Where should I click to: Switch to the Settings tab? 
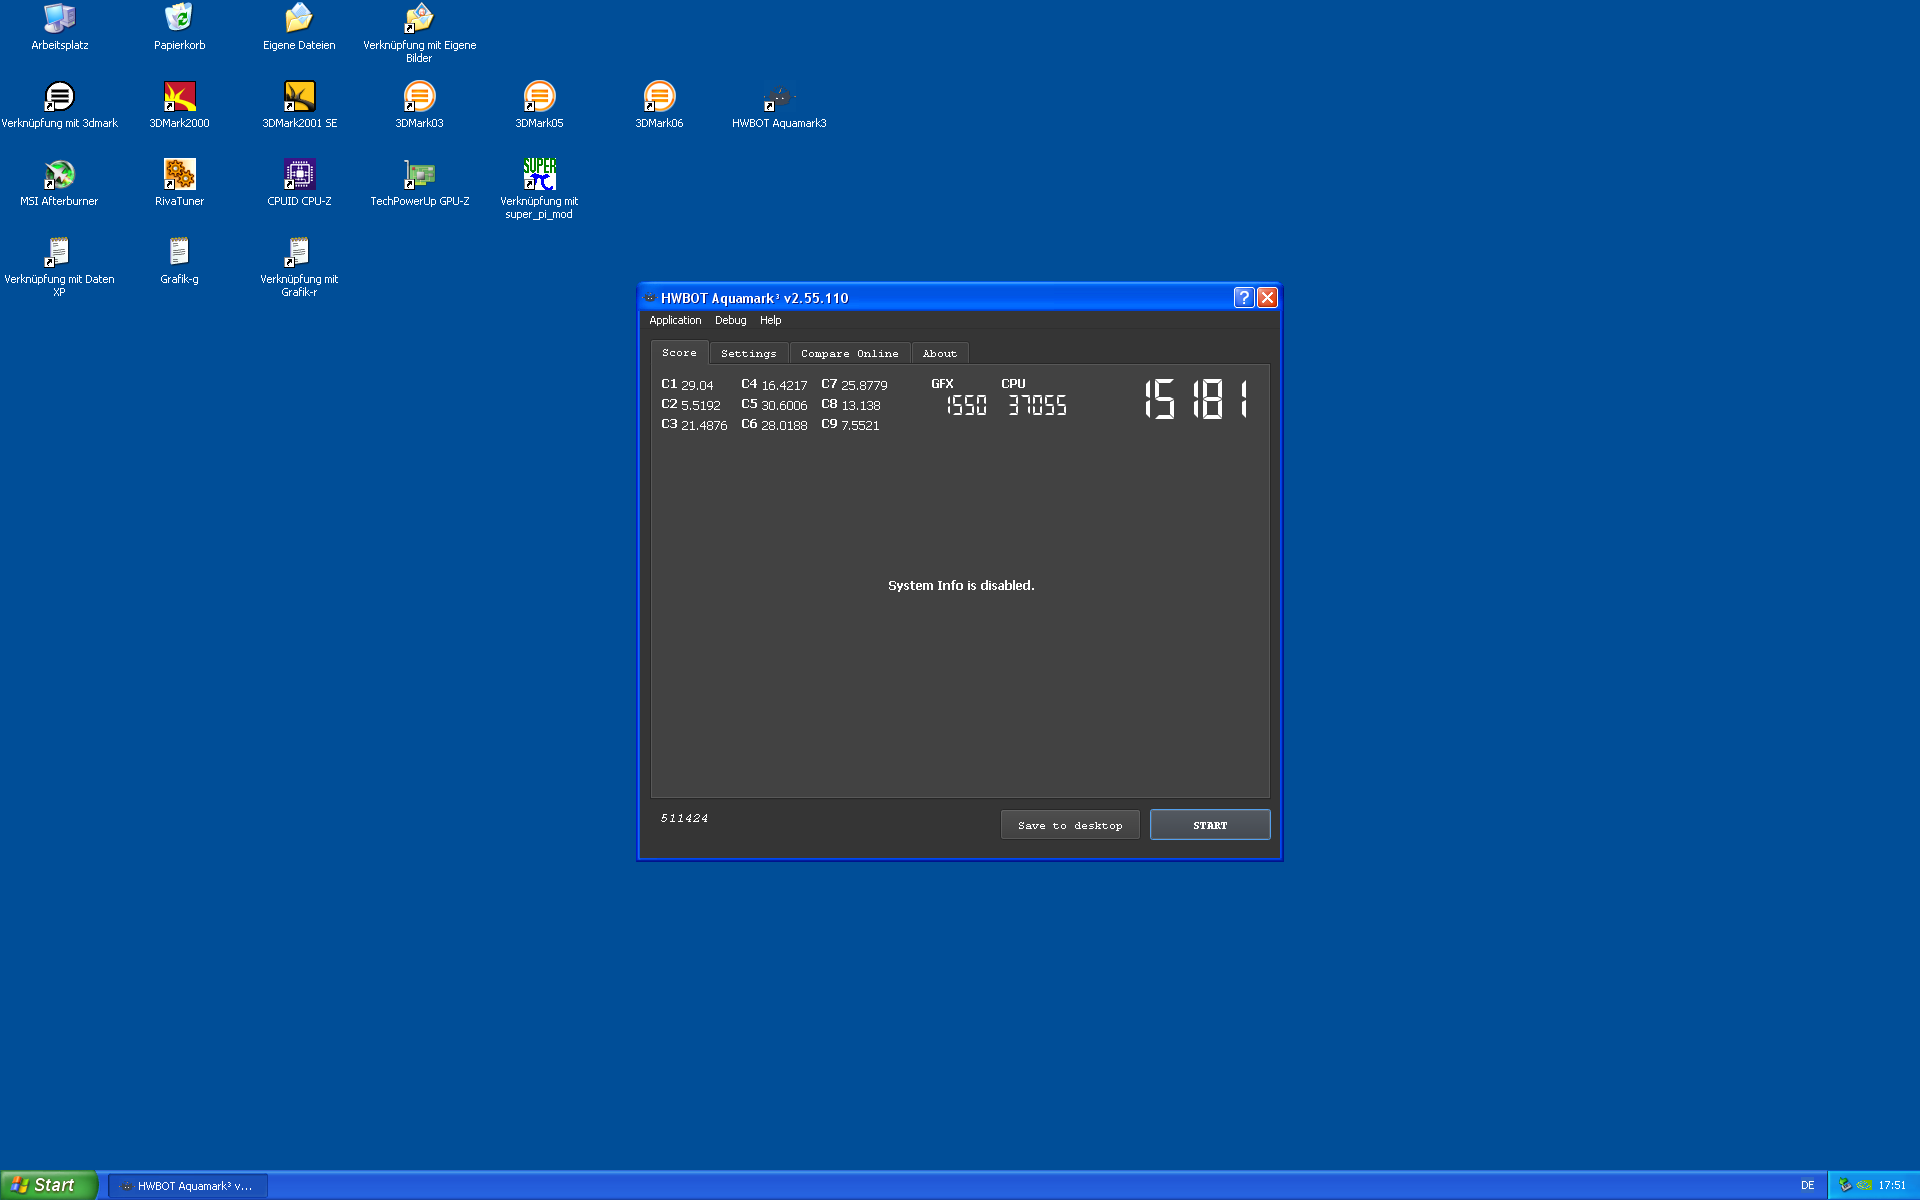coord(748,353)
